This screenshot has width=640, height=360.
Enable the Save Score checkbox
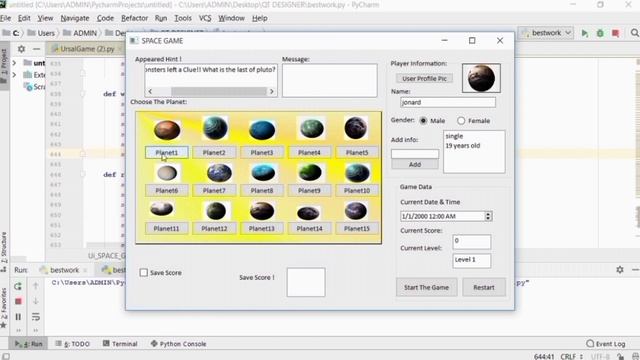click(144, 272)
